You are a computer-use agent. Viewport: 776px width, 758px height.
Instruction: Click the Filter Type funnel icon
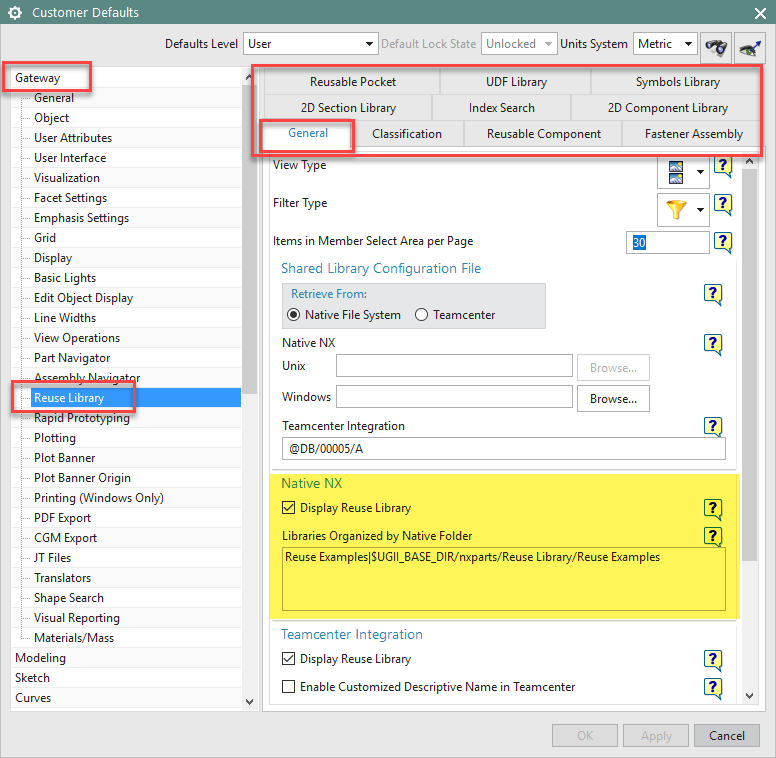[676, 210]
